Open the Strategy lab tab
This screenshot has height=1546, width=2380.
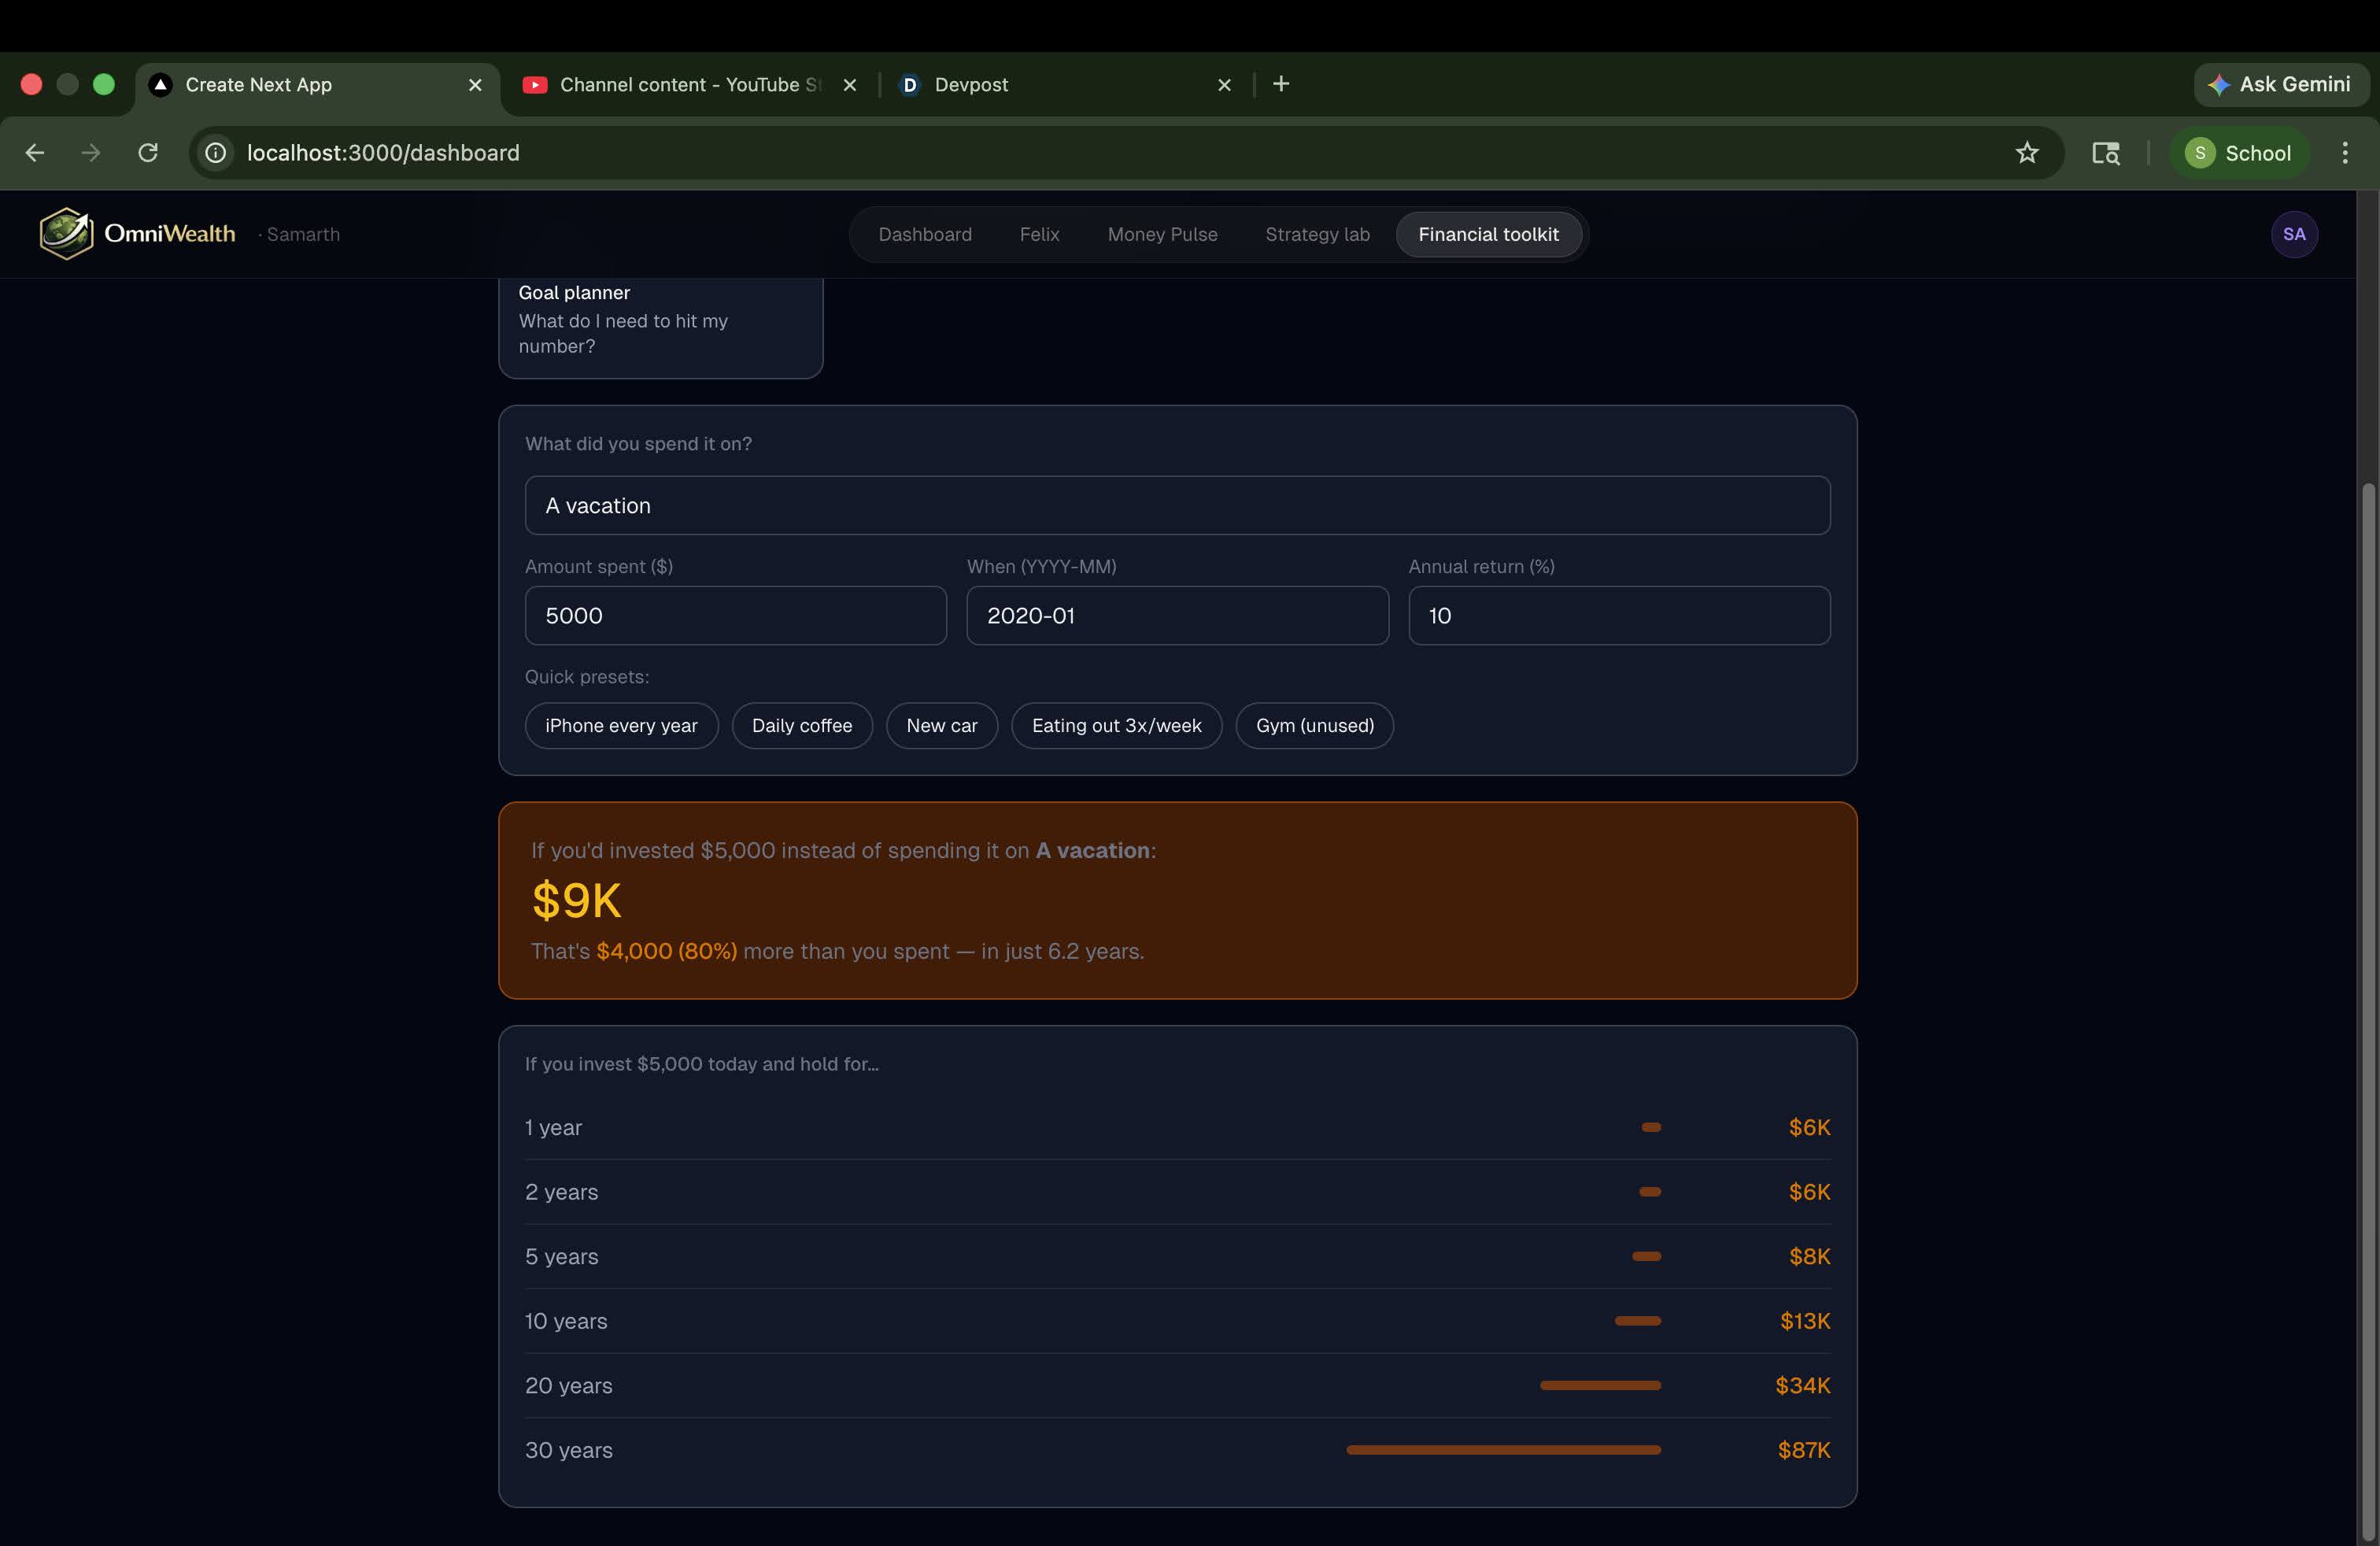(1317, 234)
